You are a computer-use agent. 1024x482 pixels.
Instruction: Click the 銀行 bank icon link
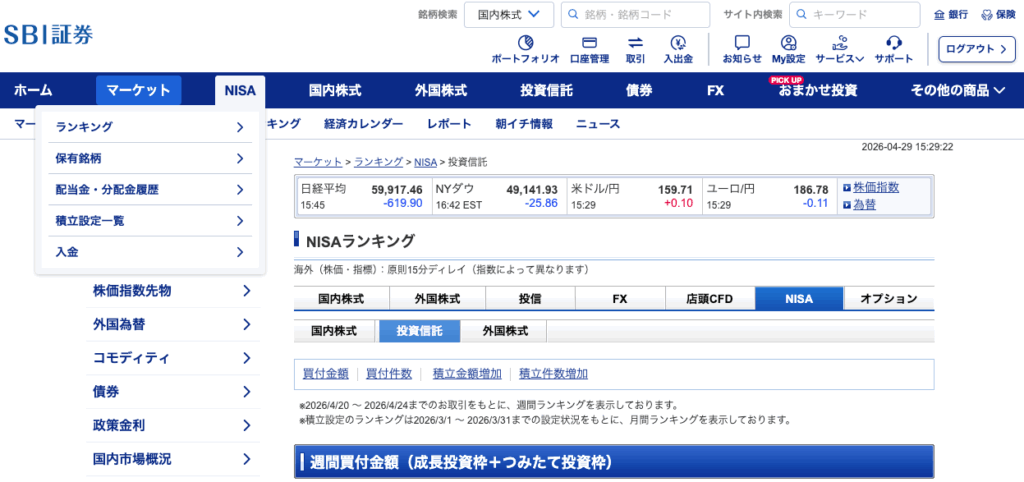tap(951, 14)
